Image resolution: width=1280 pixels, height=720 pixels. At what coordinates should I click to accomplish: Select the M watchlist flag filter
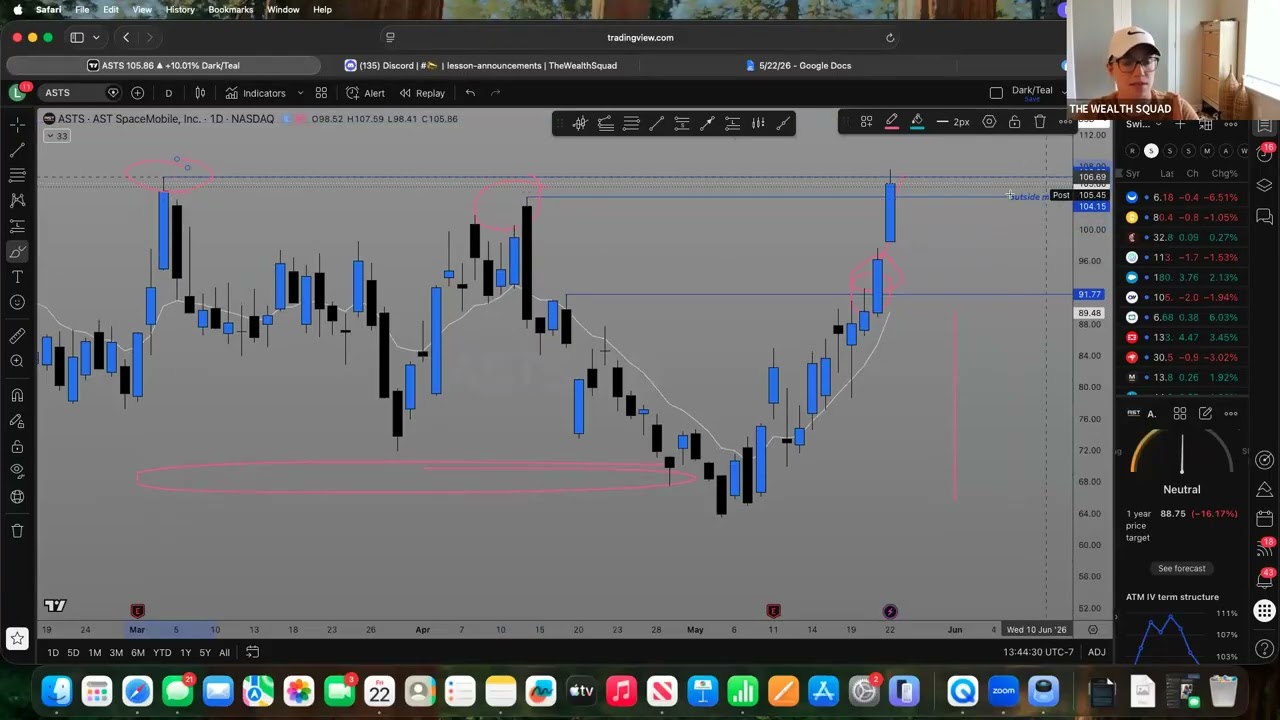coord(1207,151)
